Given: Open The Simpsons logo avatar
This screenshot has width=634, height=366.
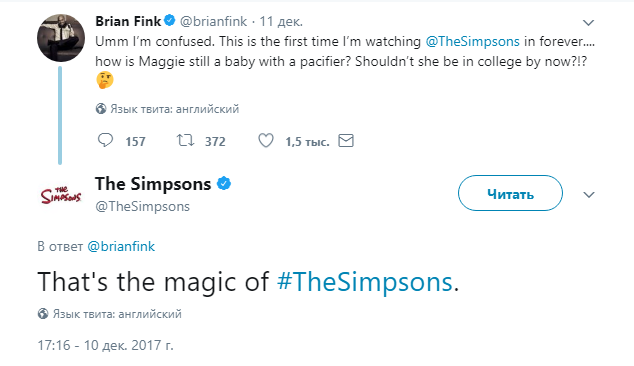Looking at the screenshot, I should (61, 195).
